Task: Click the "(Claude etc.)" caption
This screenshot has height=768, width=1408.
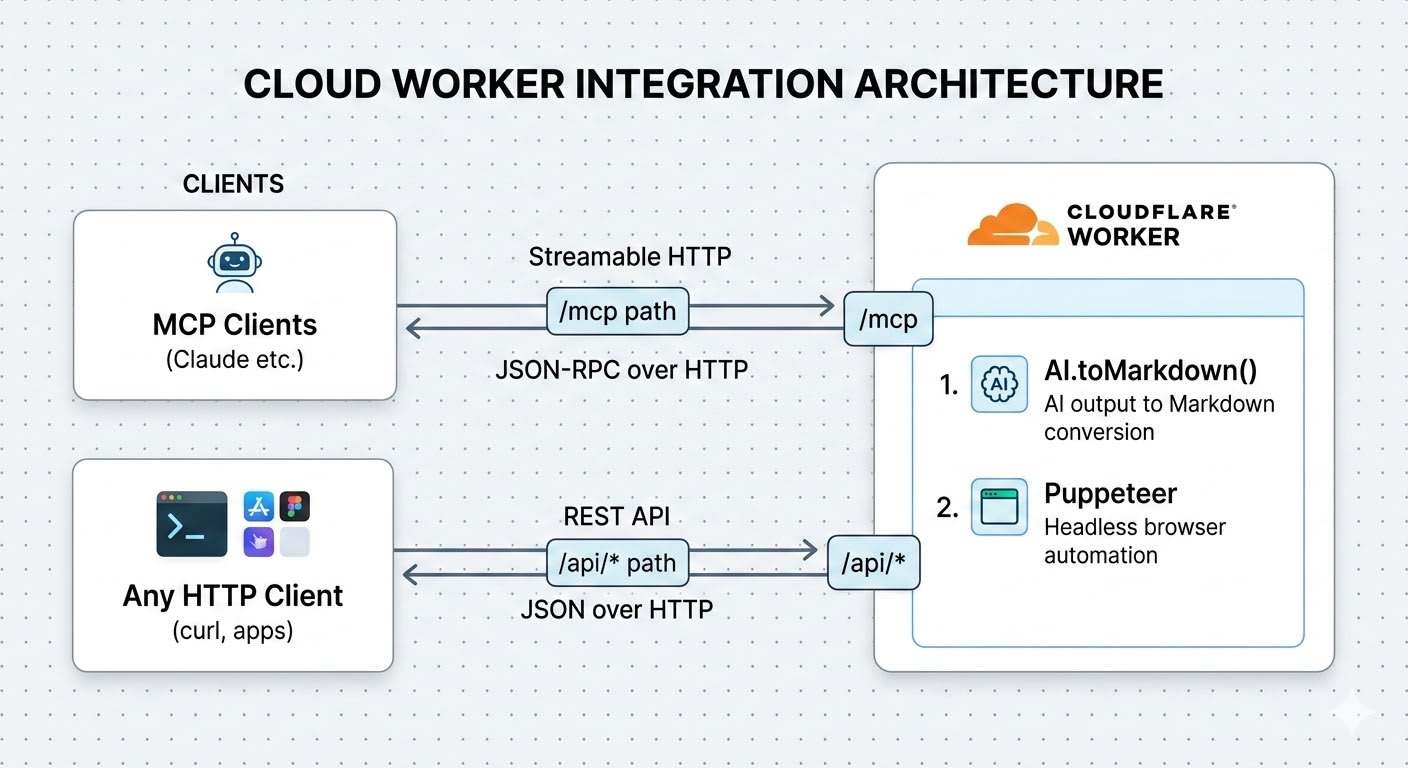Action: [x=234, y=358]
